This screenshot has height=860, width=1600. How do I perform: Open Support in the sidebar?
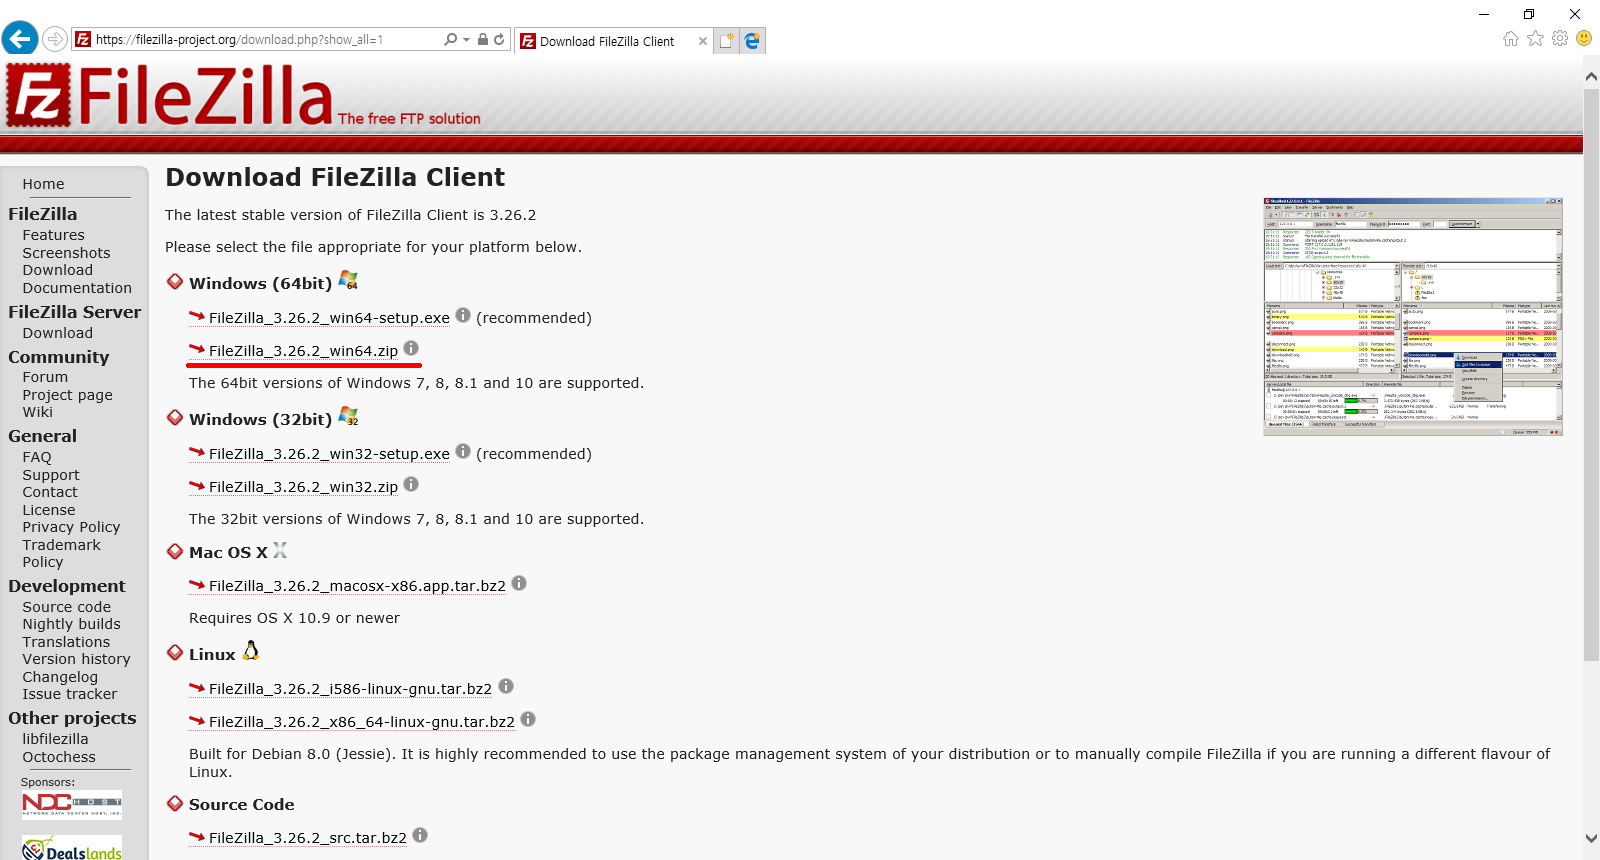(51, 475)
